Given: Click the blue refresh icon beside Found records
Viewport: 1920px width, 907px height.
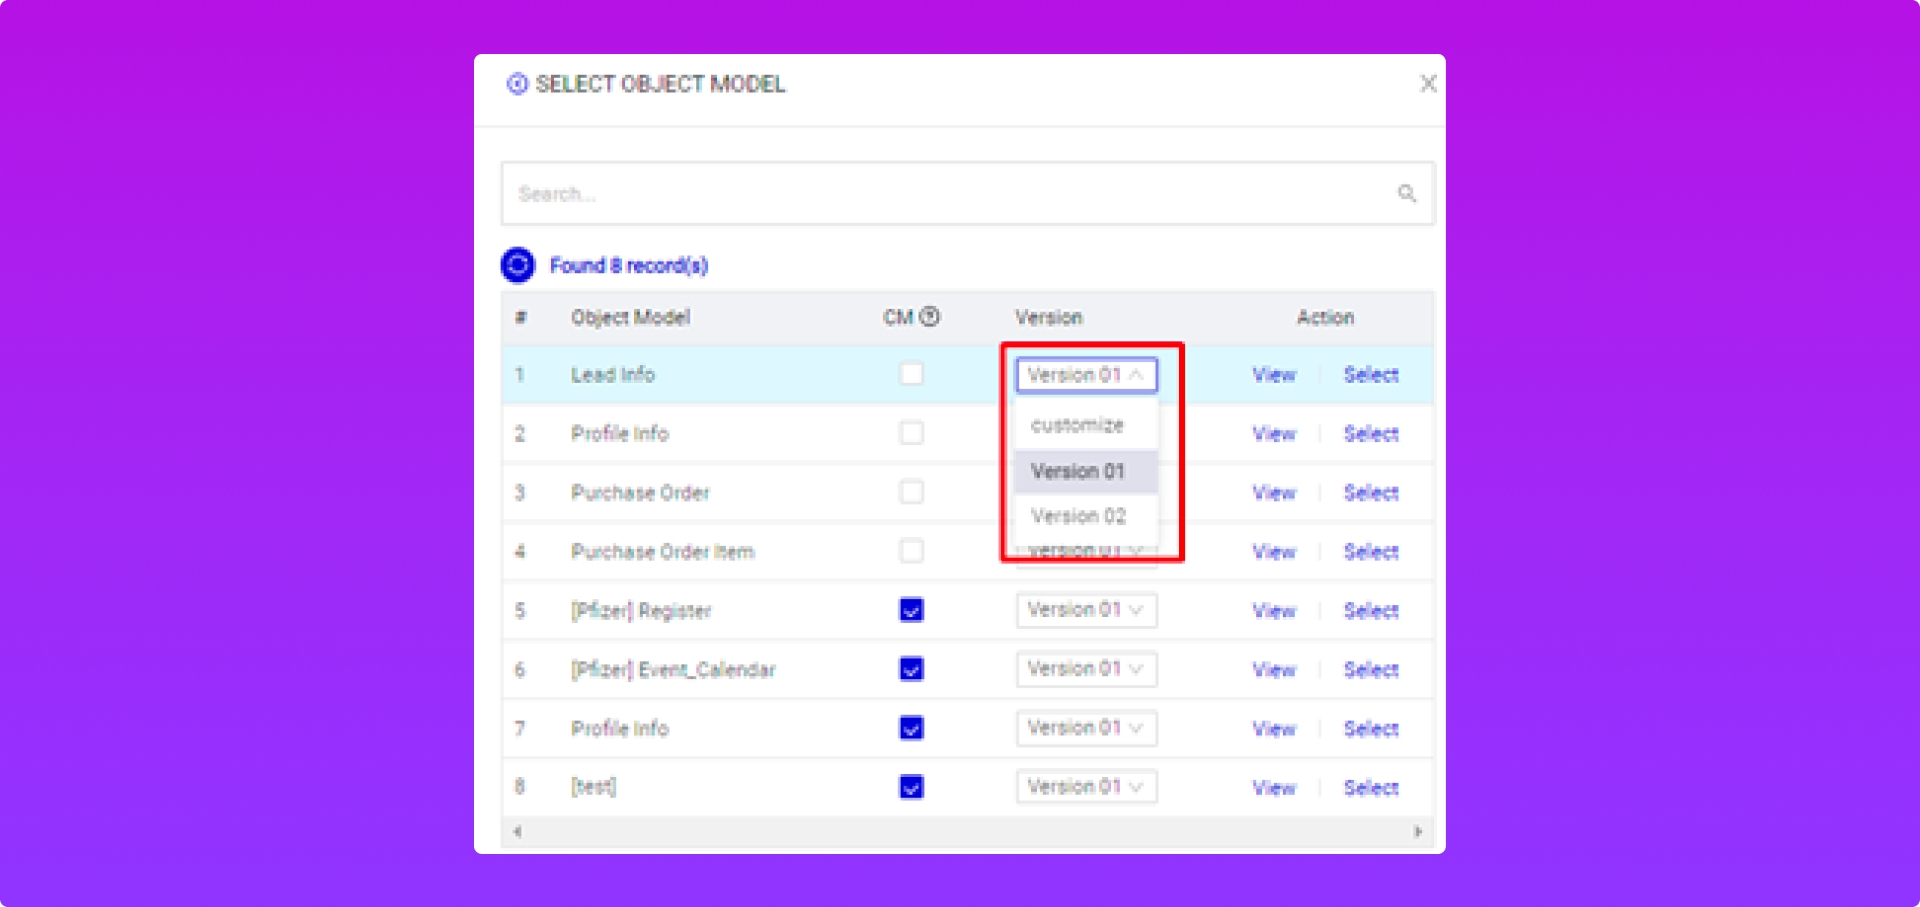Looking at the screenshot, I should 517,265.
